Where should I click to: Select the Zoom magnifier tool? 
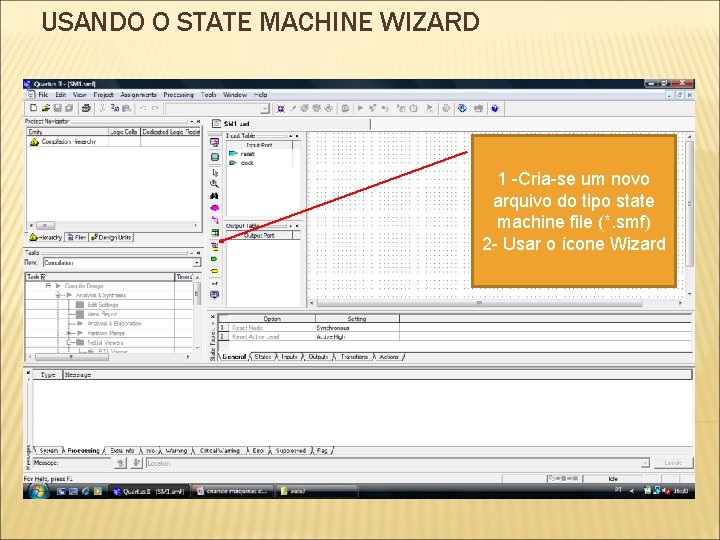214,184
